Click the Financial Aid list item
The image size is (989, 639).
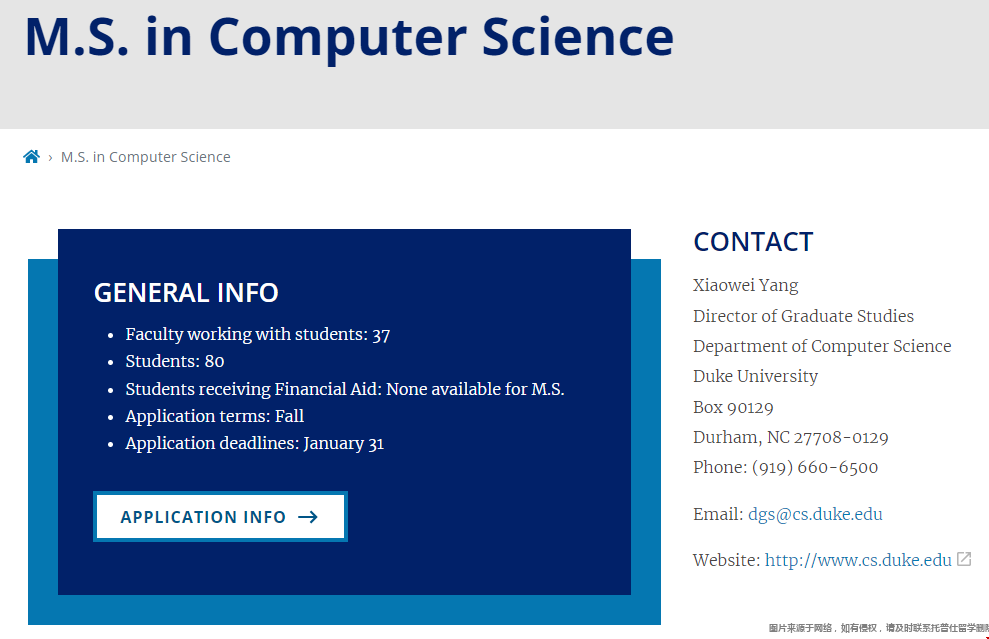[x=344, y=389]
